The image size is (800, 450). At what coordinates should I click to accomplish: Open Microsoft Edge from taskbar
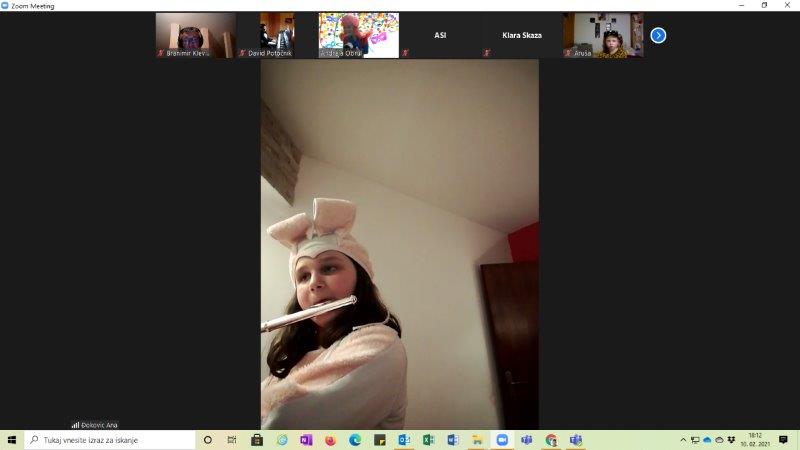(355, 440)
